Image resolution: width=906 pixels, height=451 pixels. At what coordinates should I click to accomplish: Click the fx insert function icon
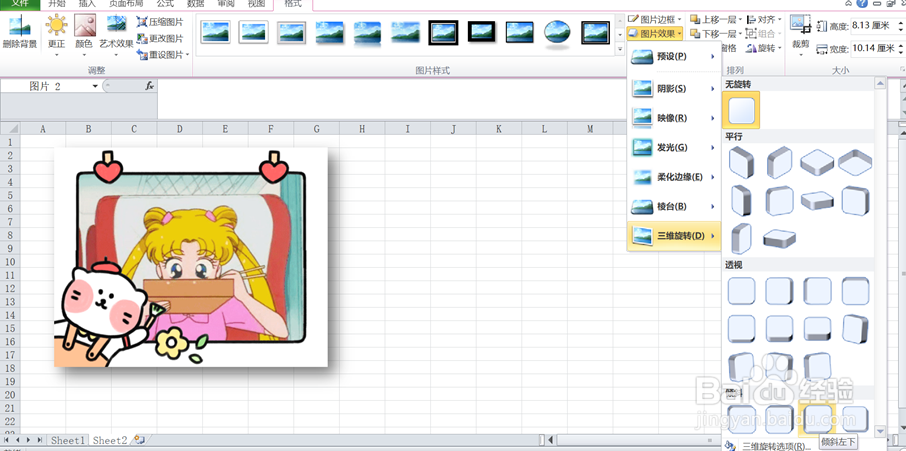[149, 86]
